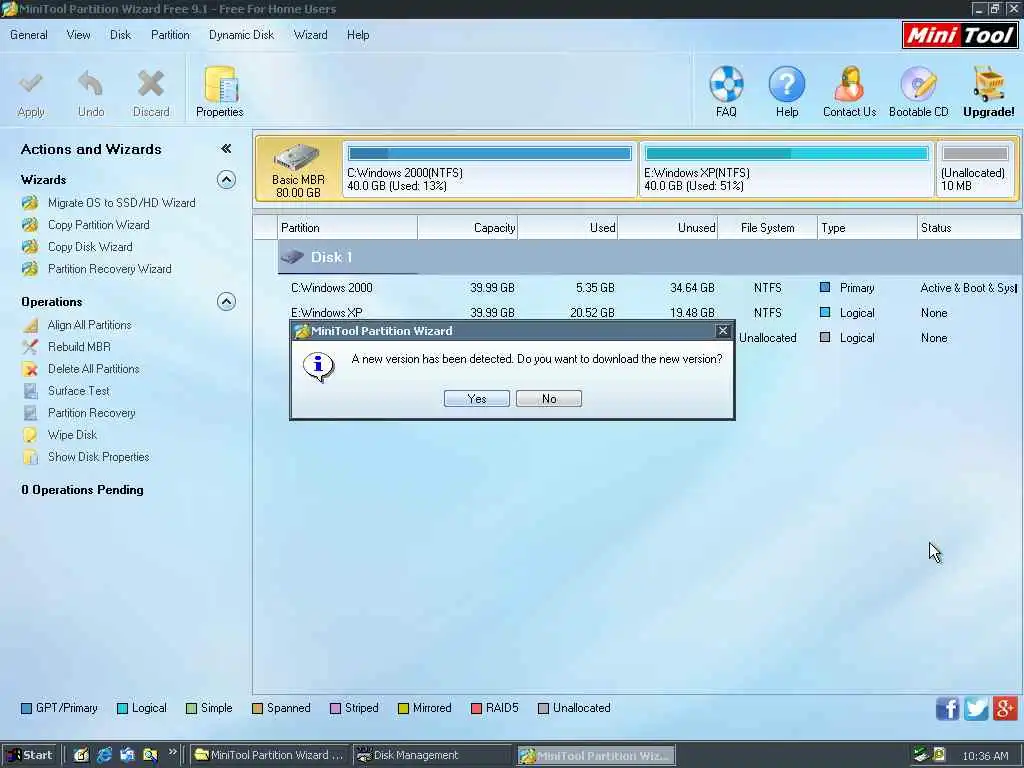This screenshot has height=768, width=1024.
Task: Select the Disk 1 header row
Action: pos(650,257)
